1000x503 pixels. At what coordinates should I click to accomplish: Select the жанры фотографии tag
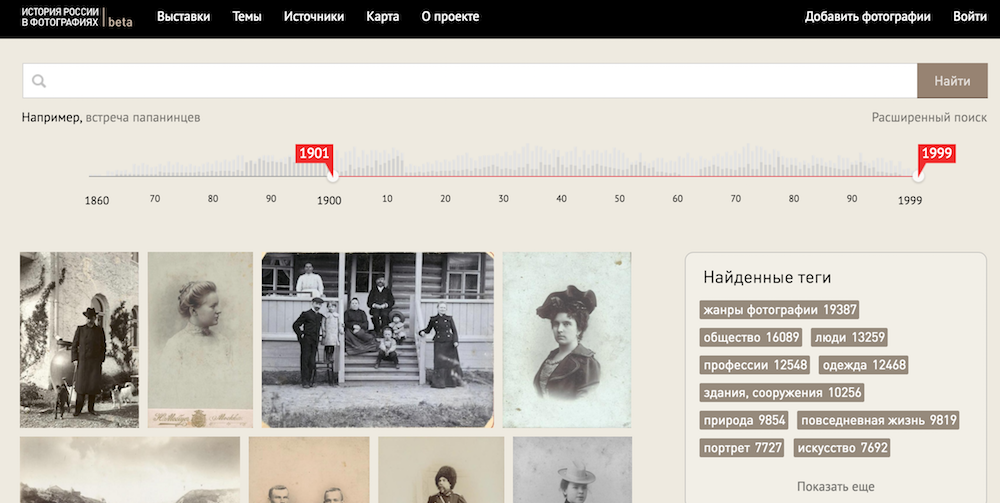point(780,310)
